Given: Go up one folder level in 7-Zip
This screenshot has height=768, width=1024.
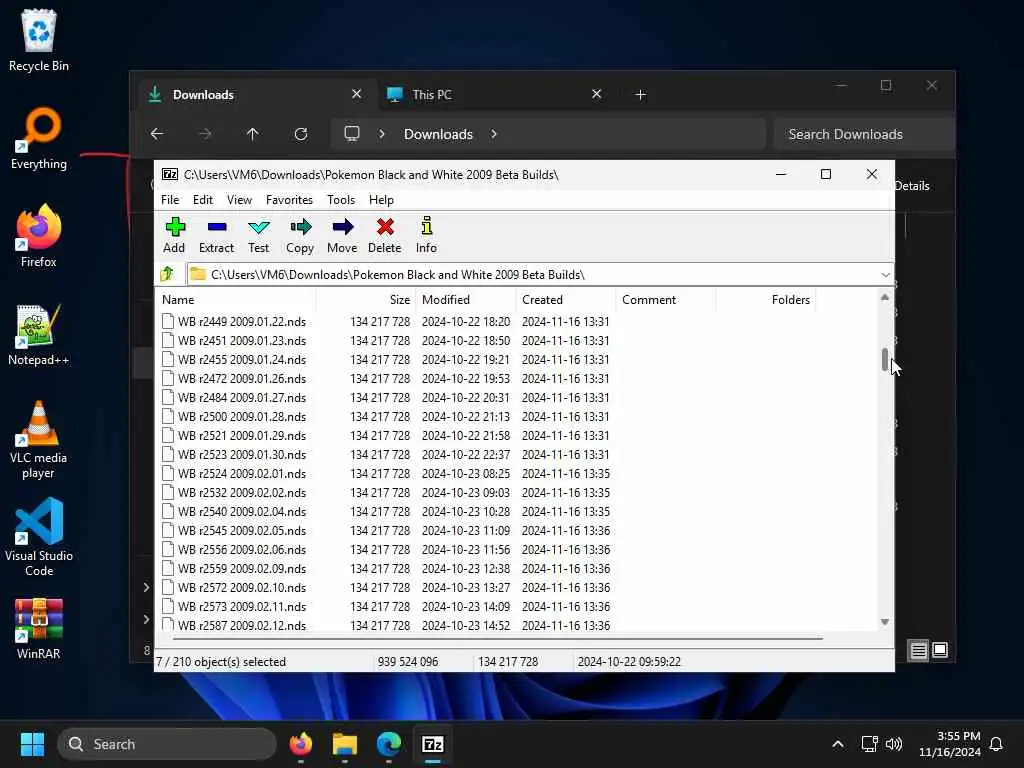Looking at the screenshot, I should pos(167,274).
